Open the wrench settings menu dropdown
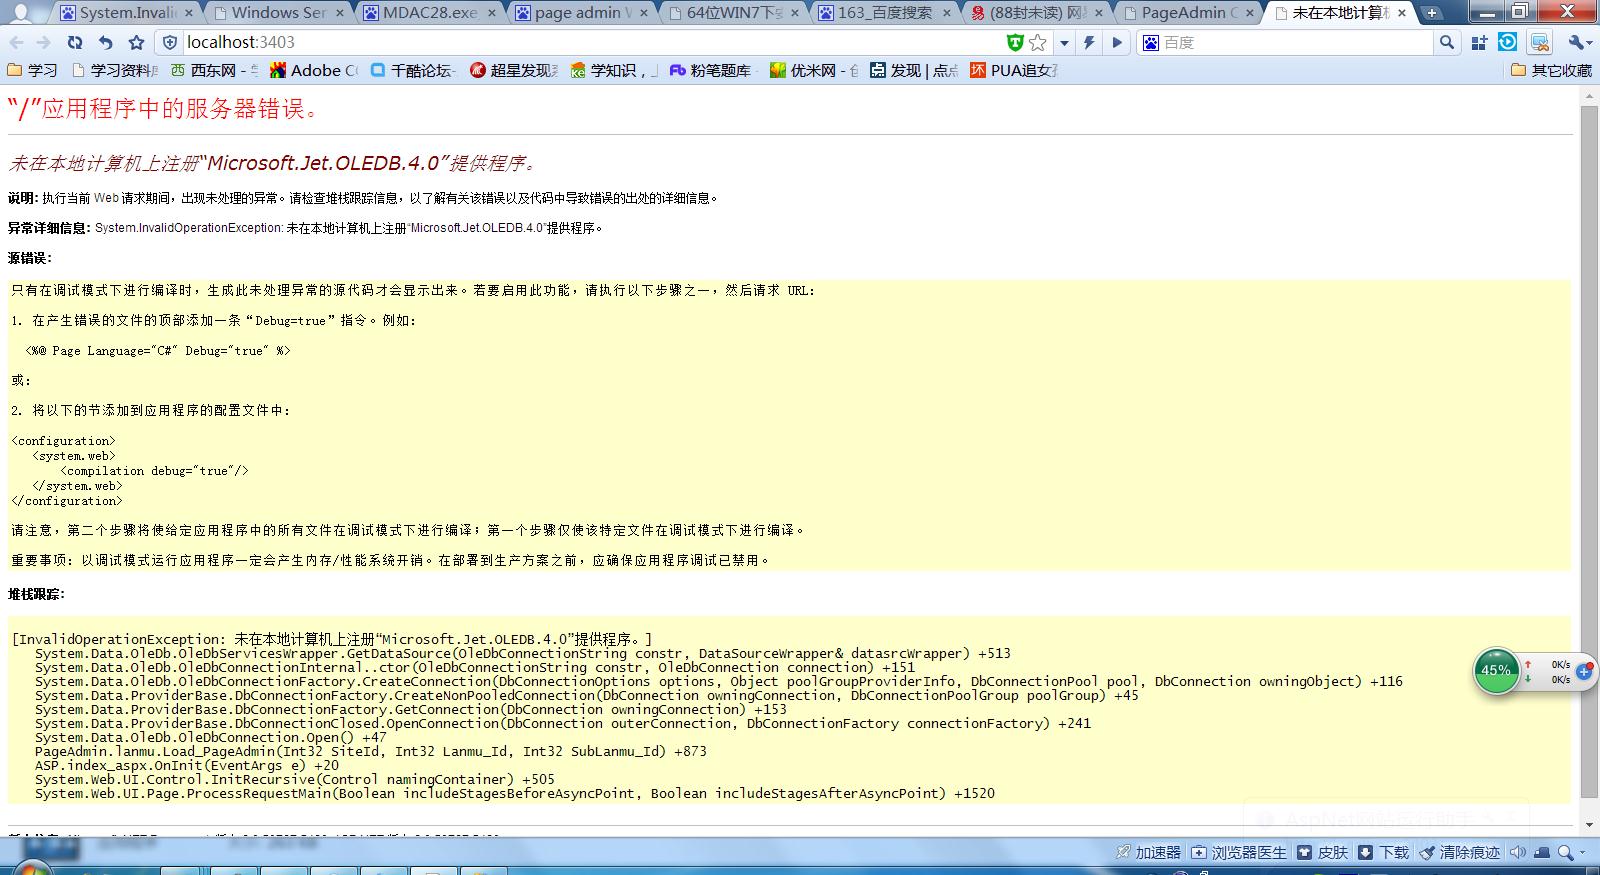The height and width of the screenshot is (875, 1600). 1579,42
